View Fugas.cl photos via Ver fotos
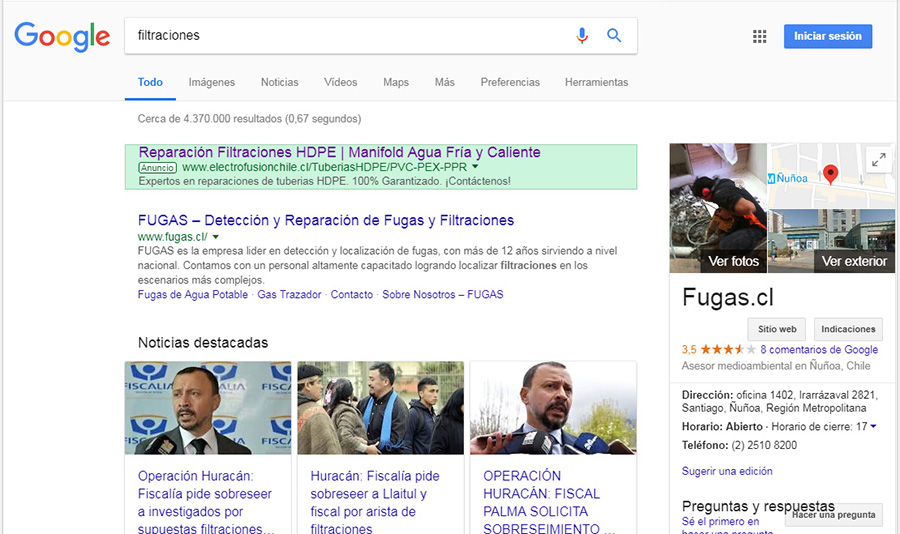Image resolution: width=900 pixels, height=534 pixels. 734,261
